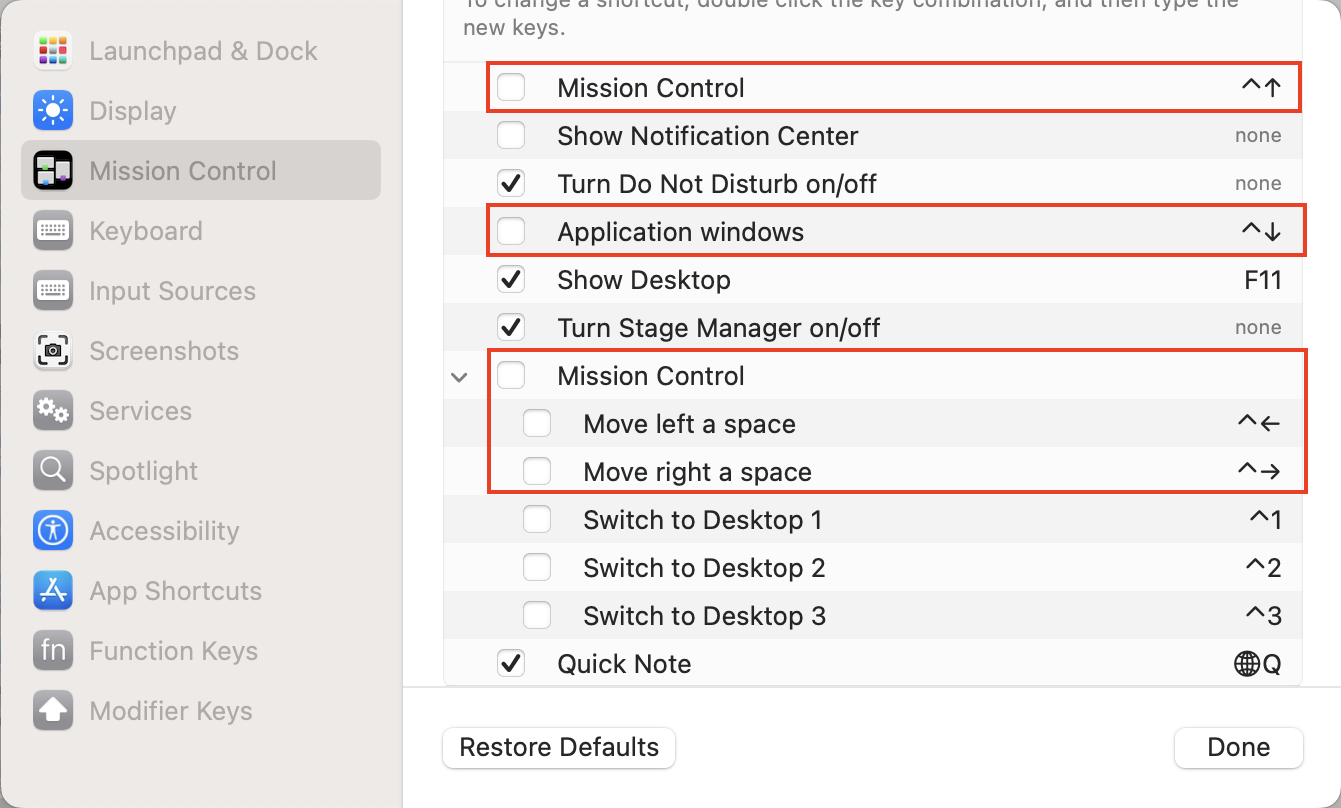Choose Modifier Keys from the sidebar

tap(170, 711)
